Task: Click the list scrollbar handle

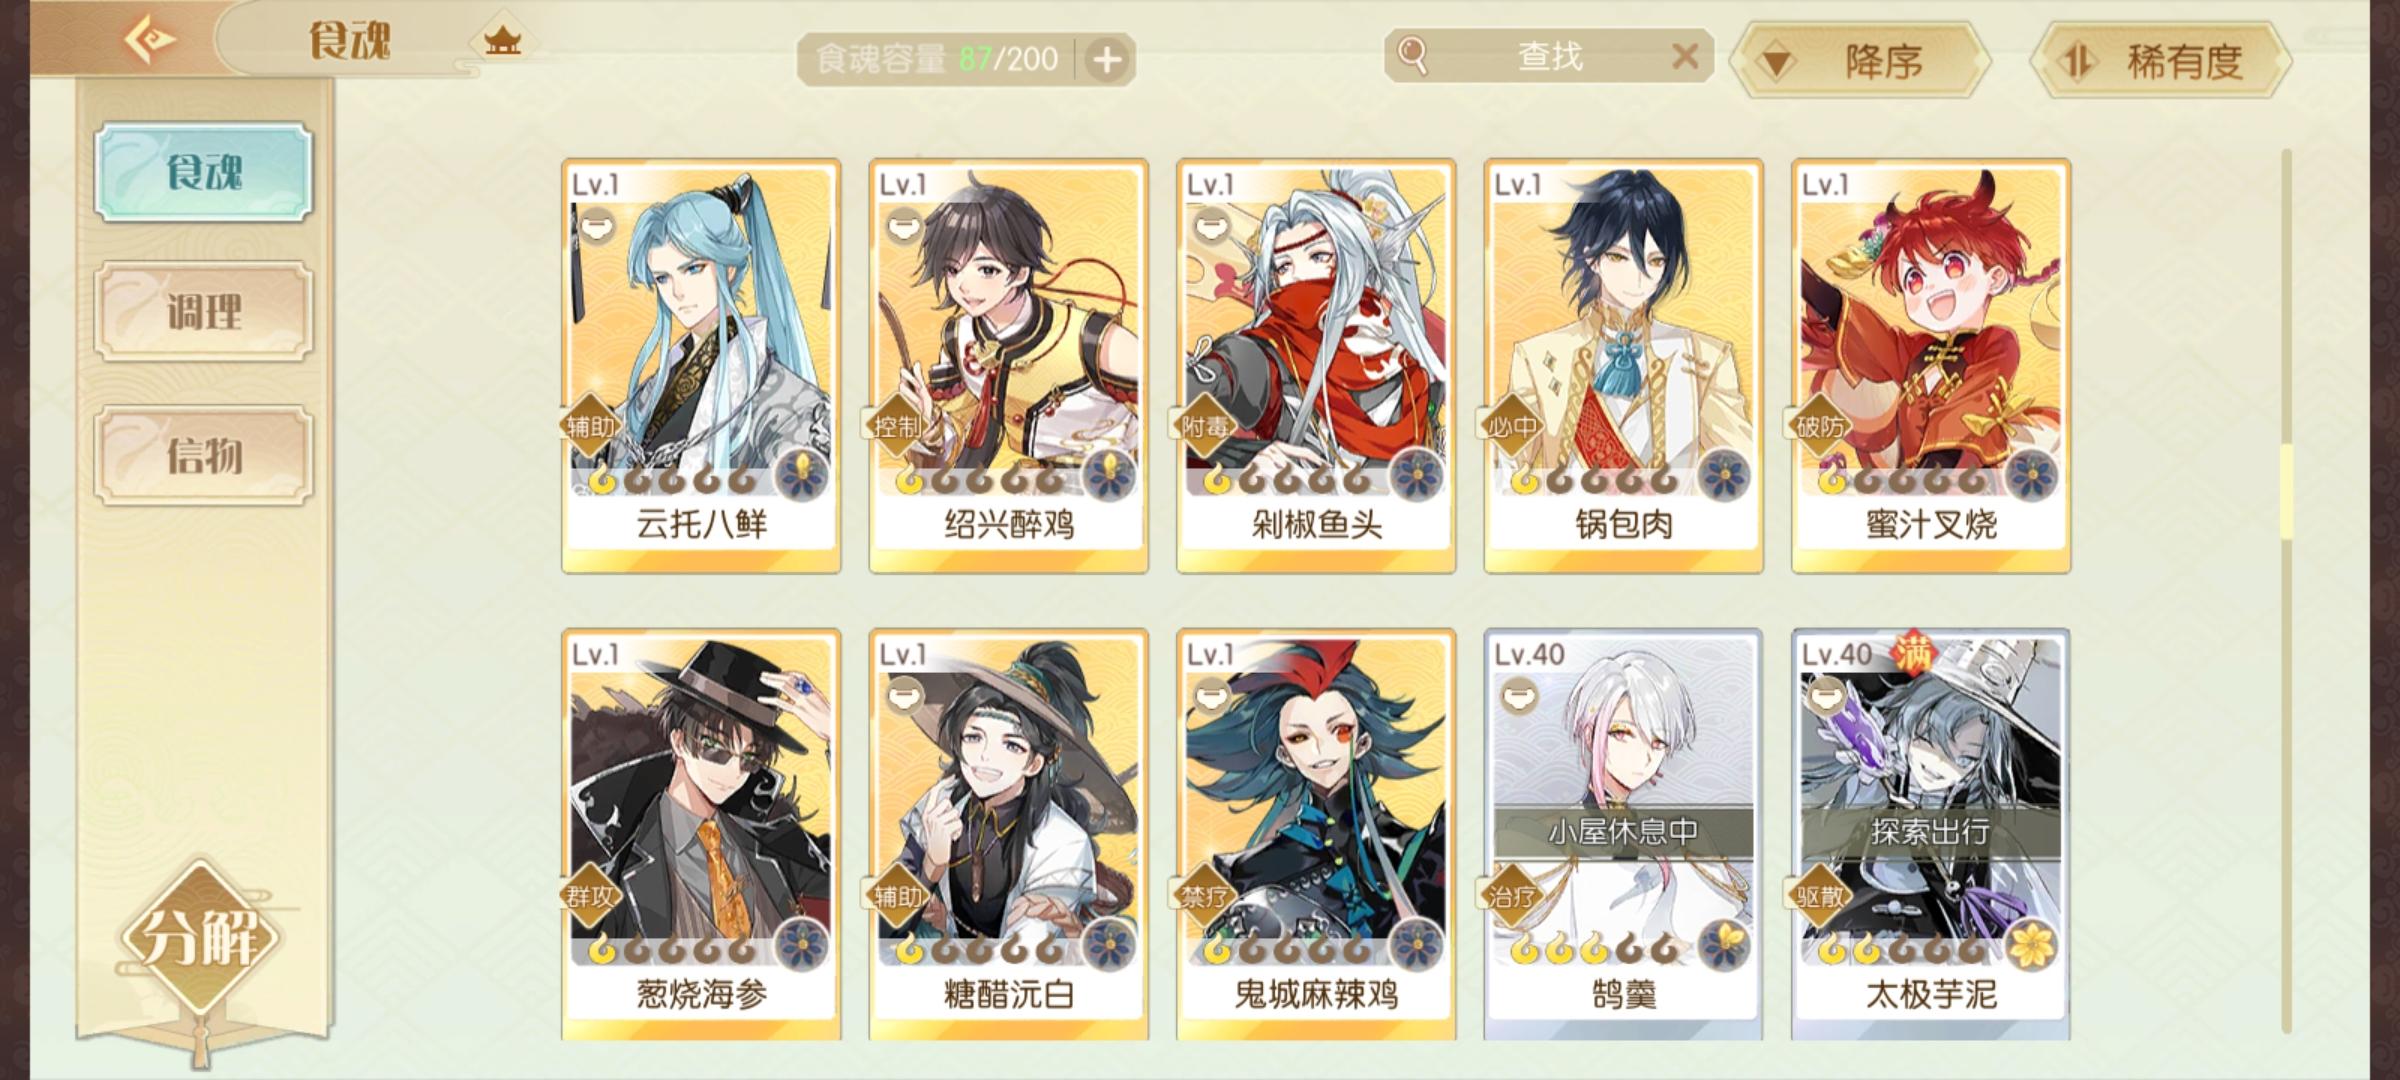Action: (x=2286, y=490)
